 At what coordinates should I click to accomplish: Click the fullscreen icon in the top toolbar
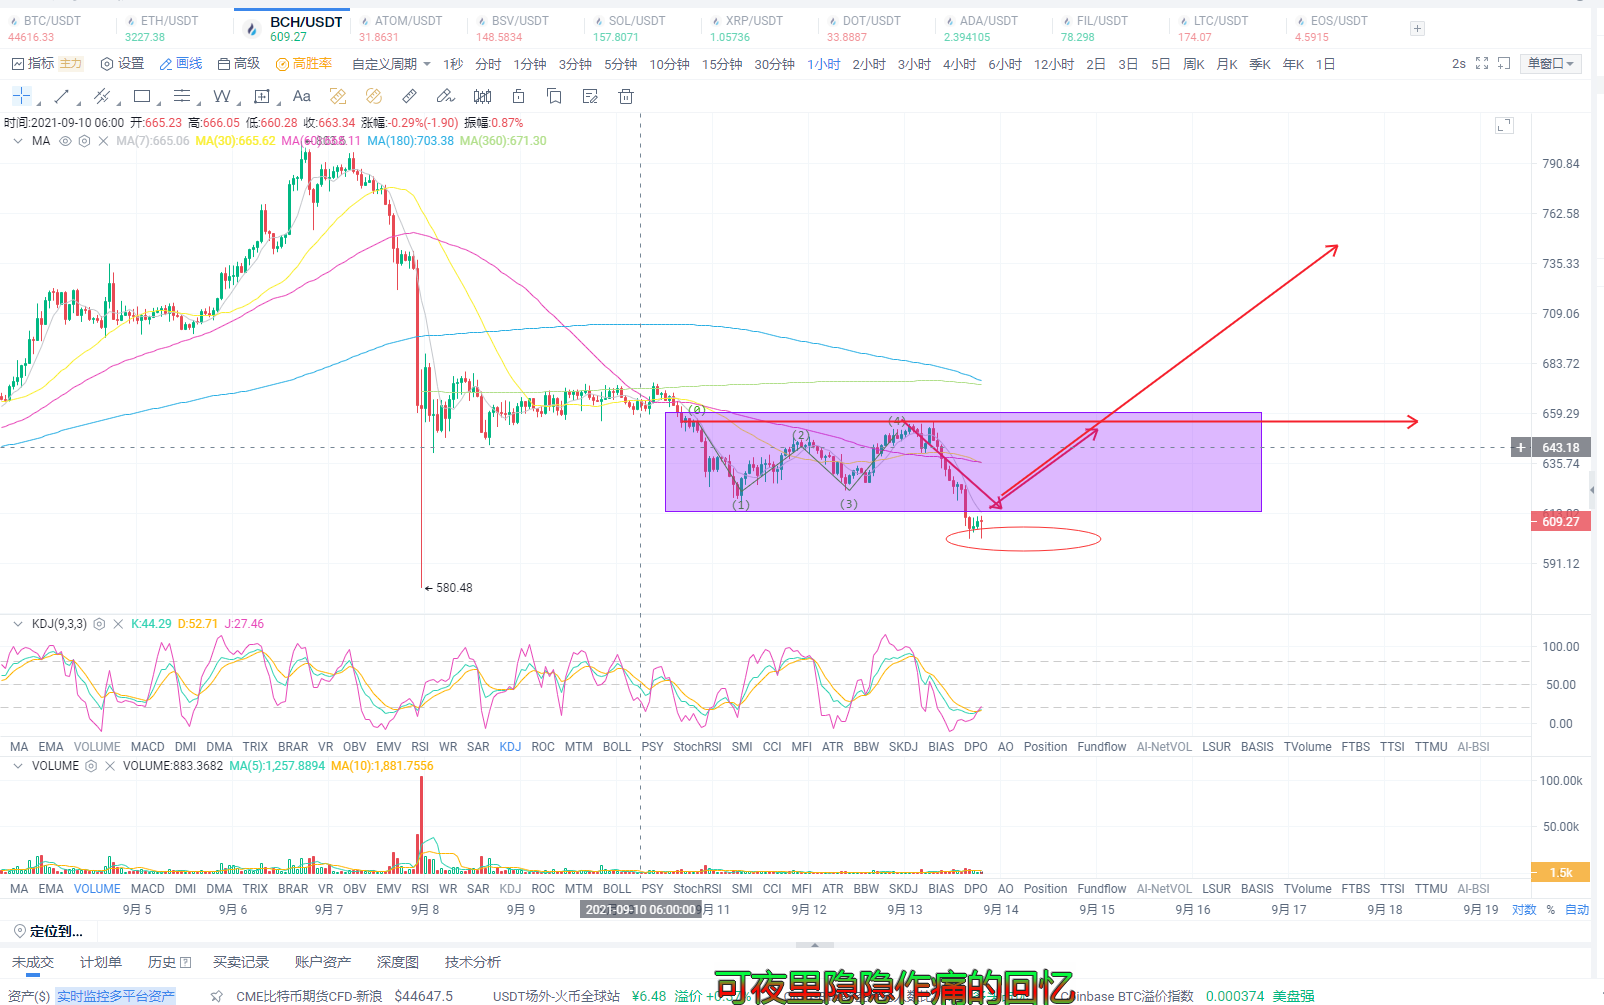[1482, 64]
